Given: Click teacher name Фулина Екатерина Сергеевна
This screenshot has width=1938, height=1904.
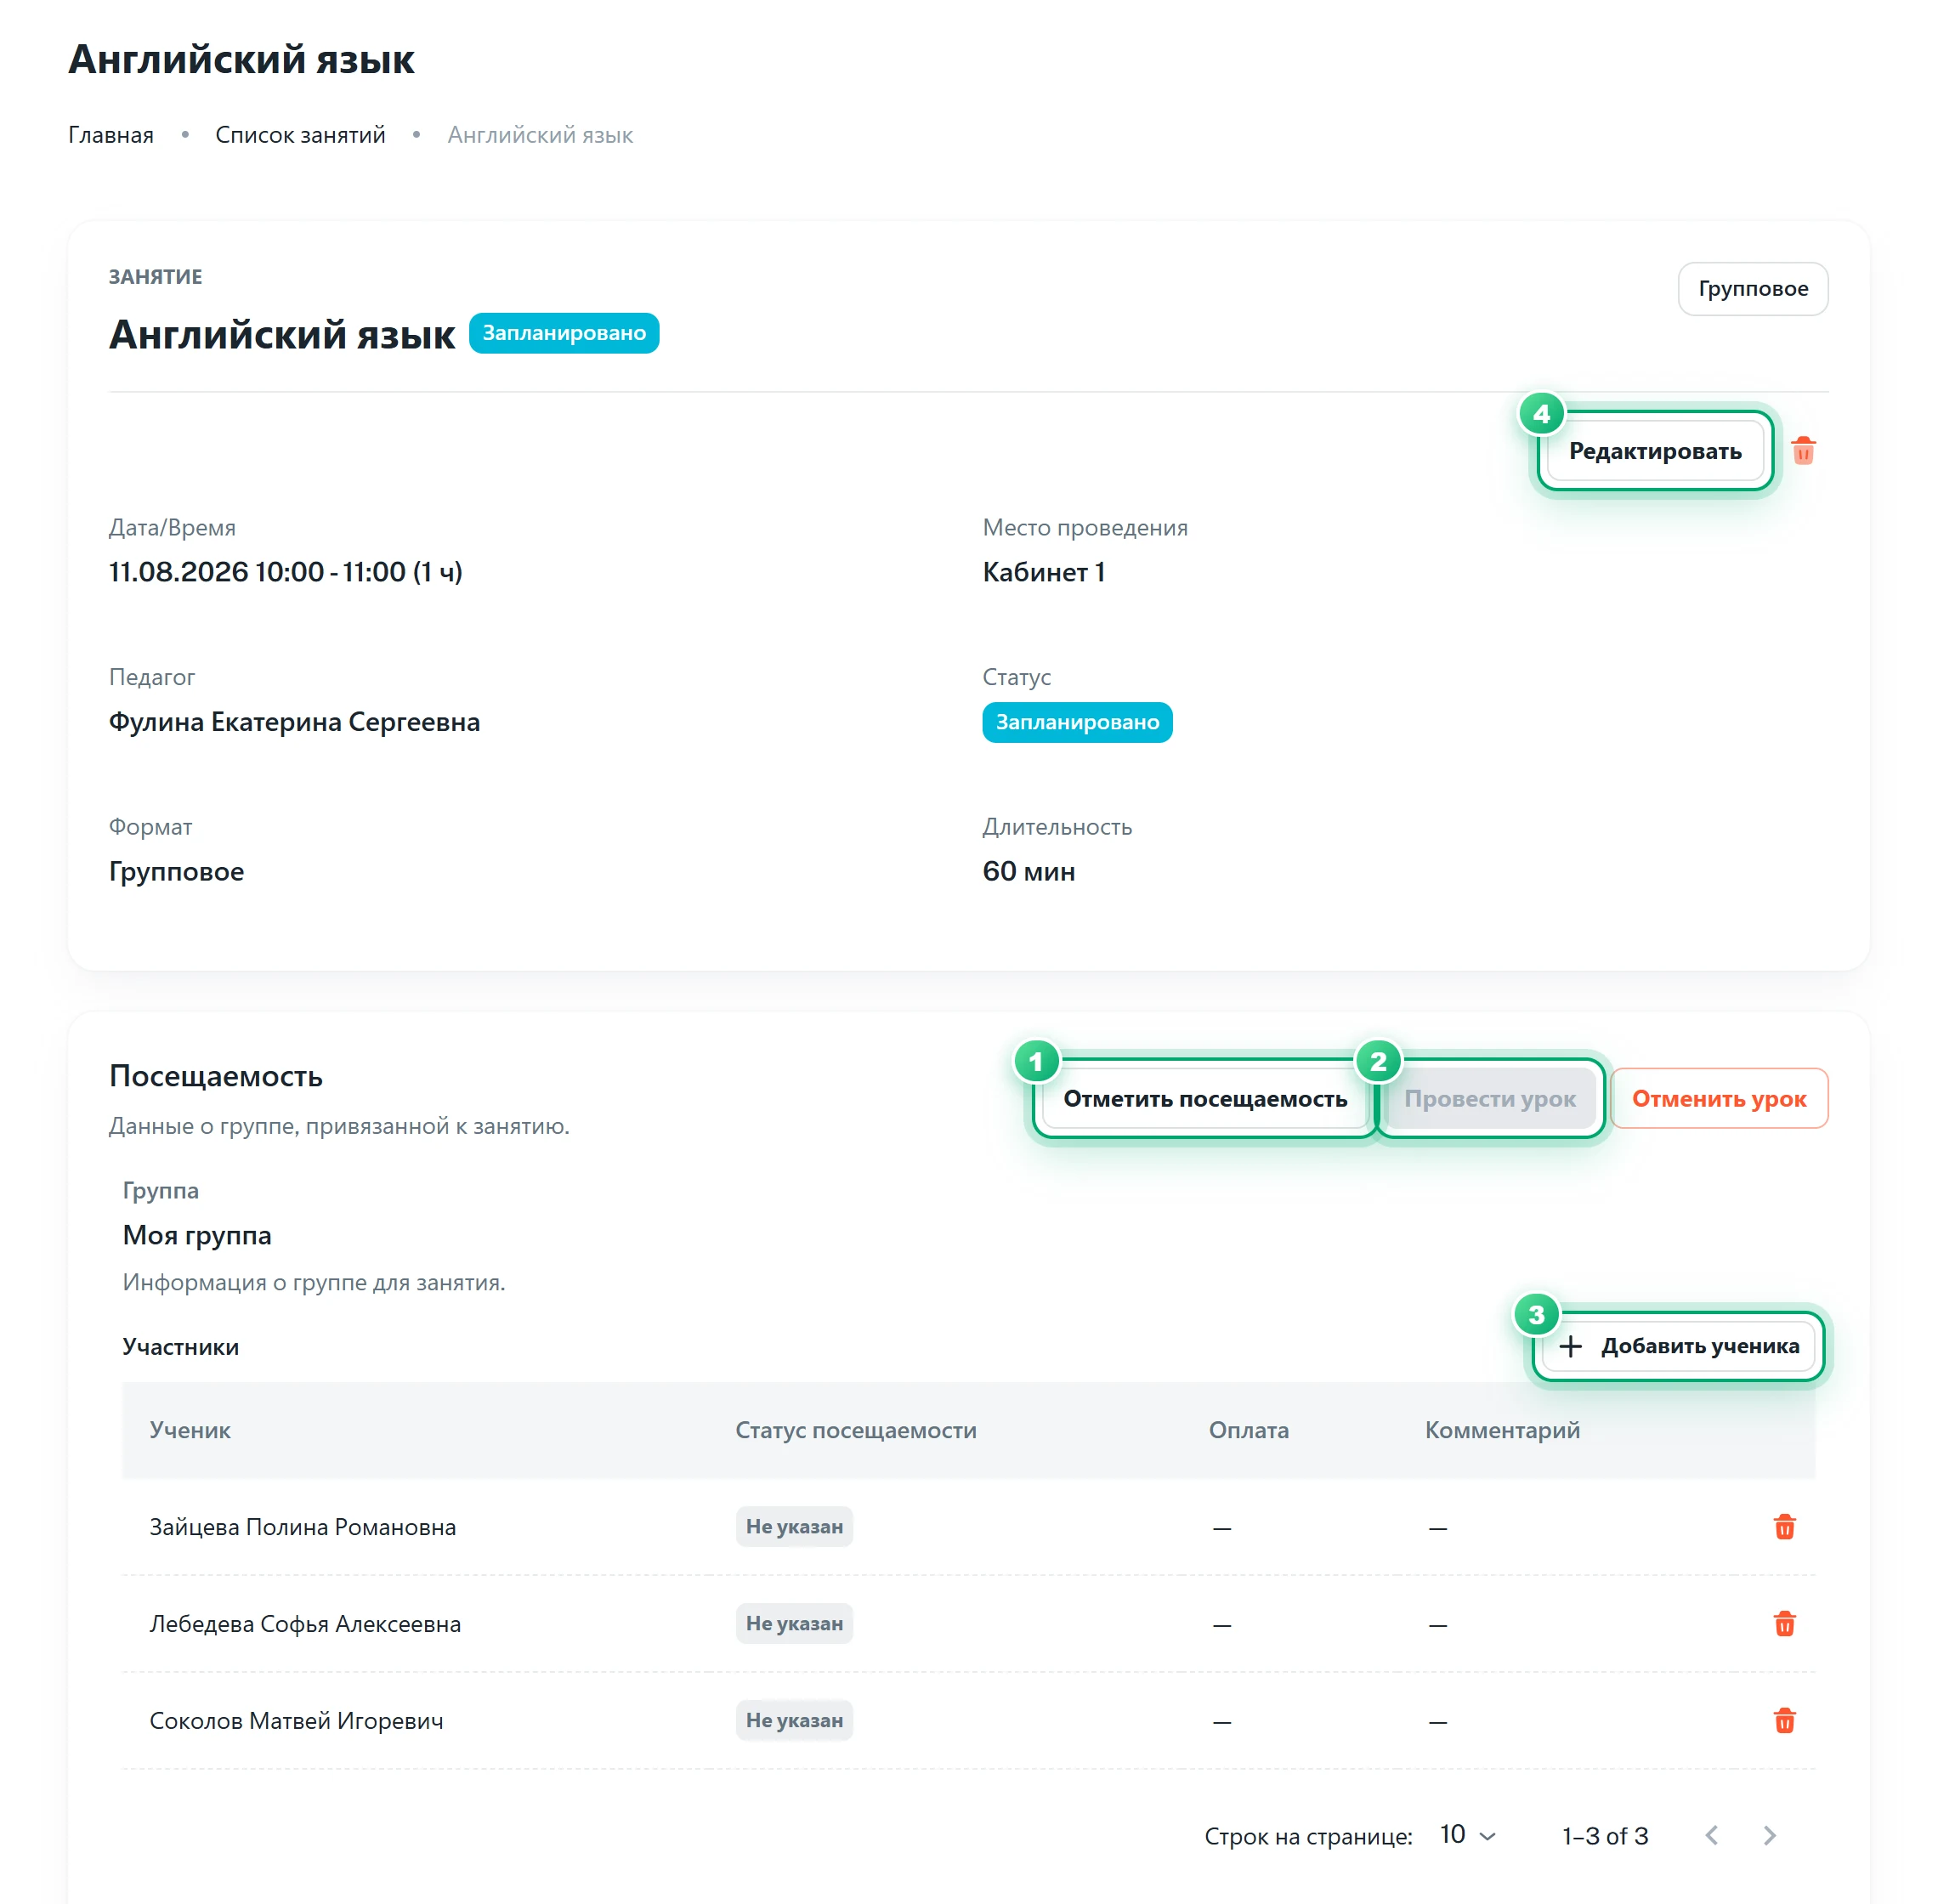Looking at the screenshot, I should [294, 722].
